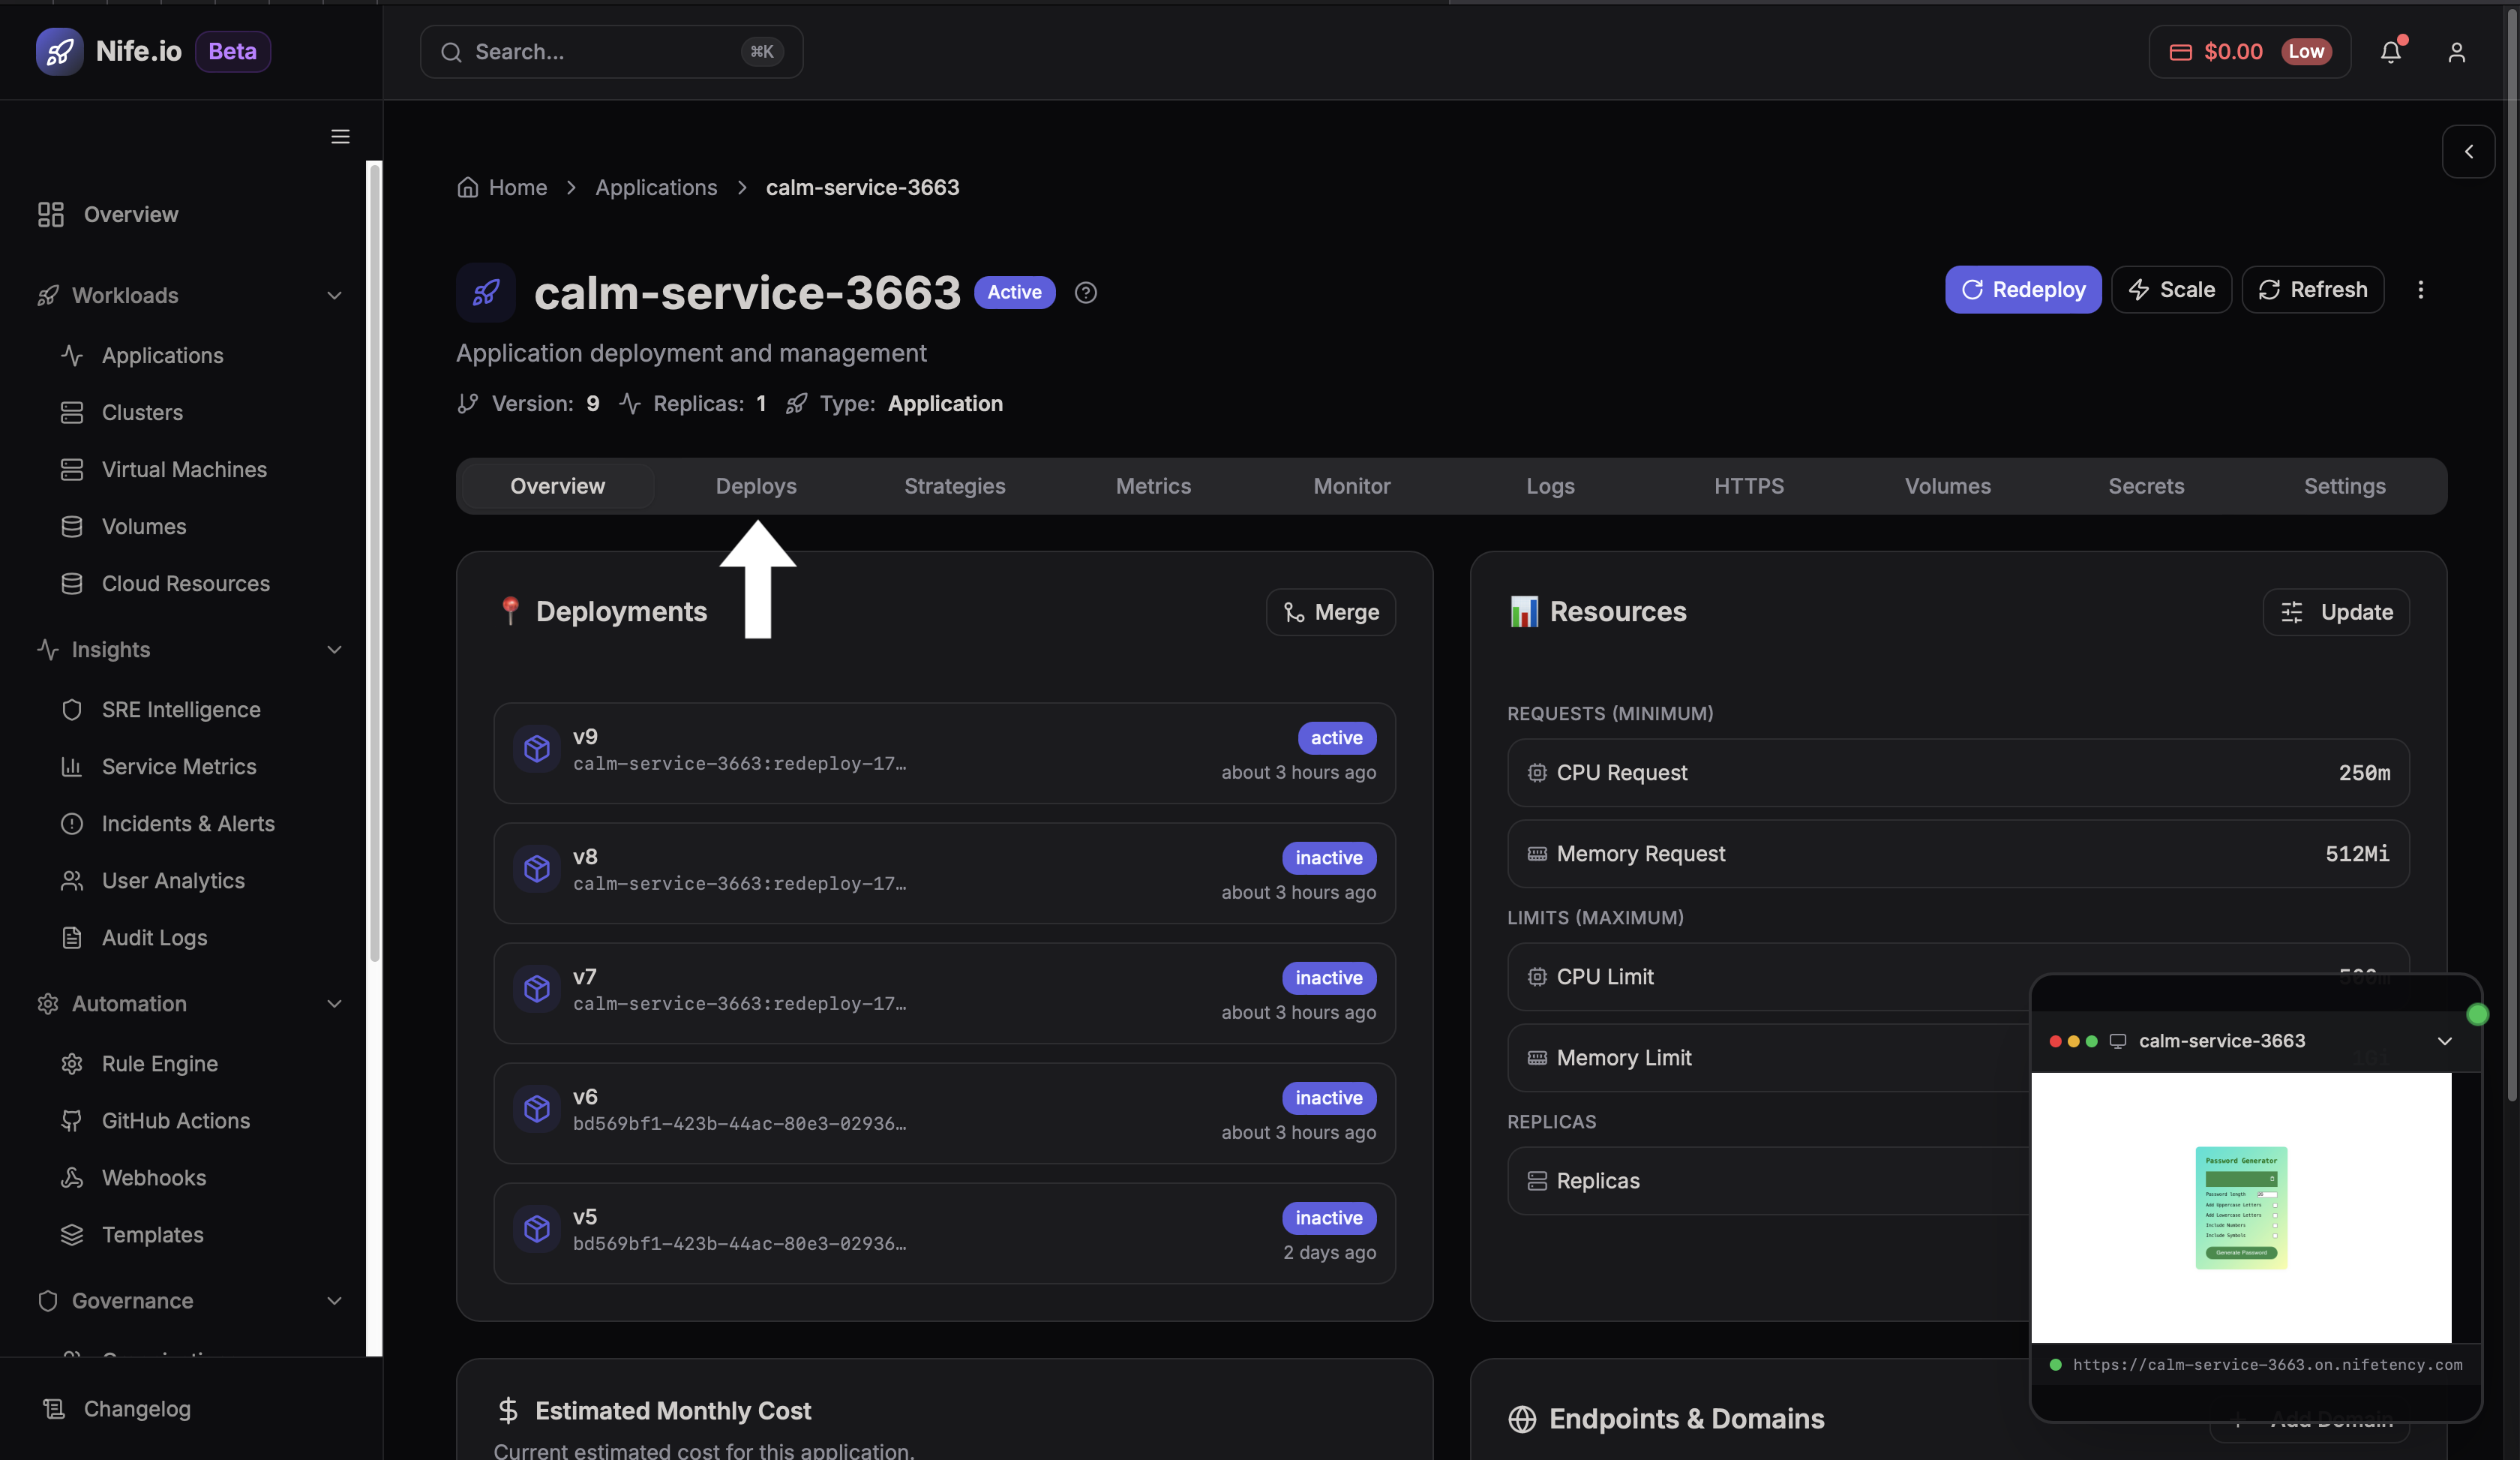Click the app preview thumbnail
This screenshot has height=1460, width=2520.
[2240, 1207]
